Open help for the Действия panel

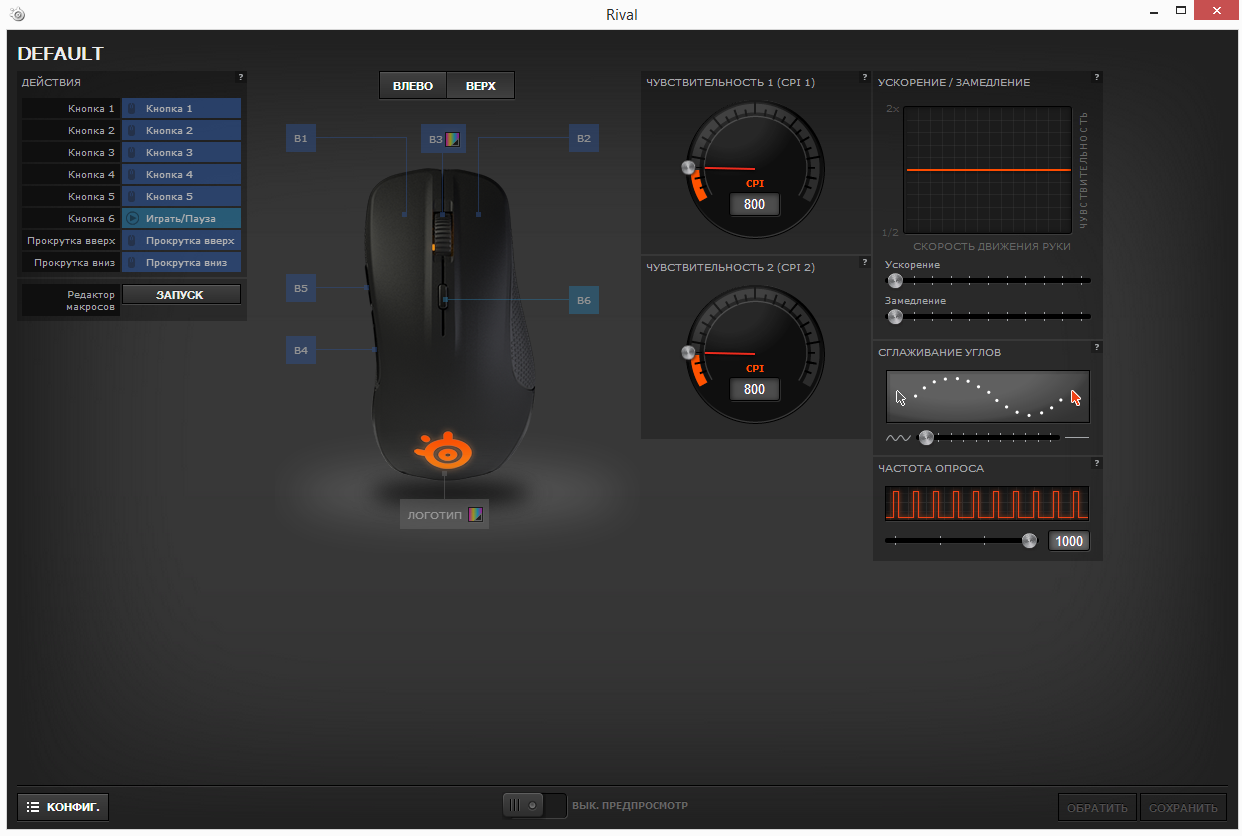point(241,77)
